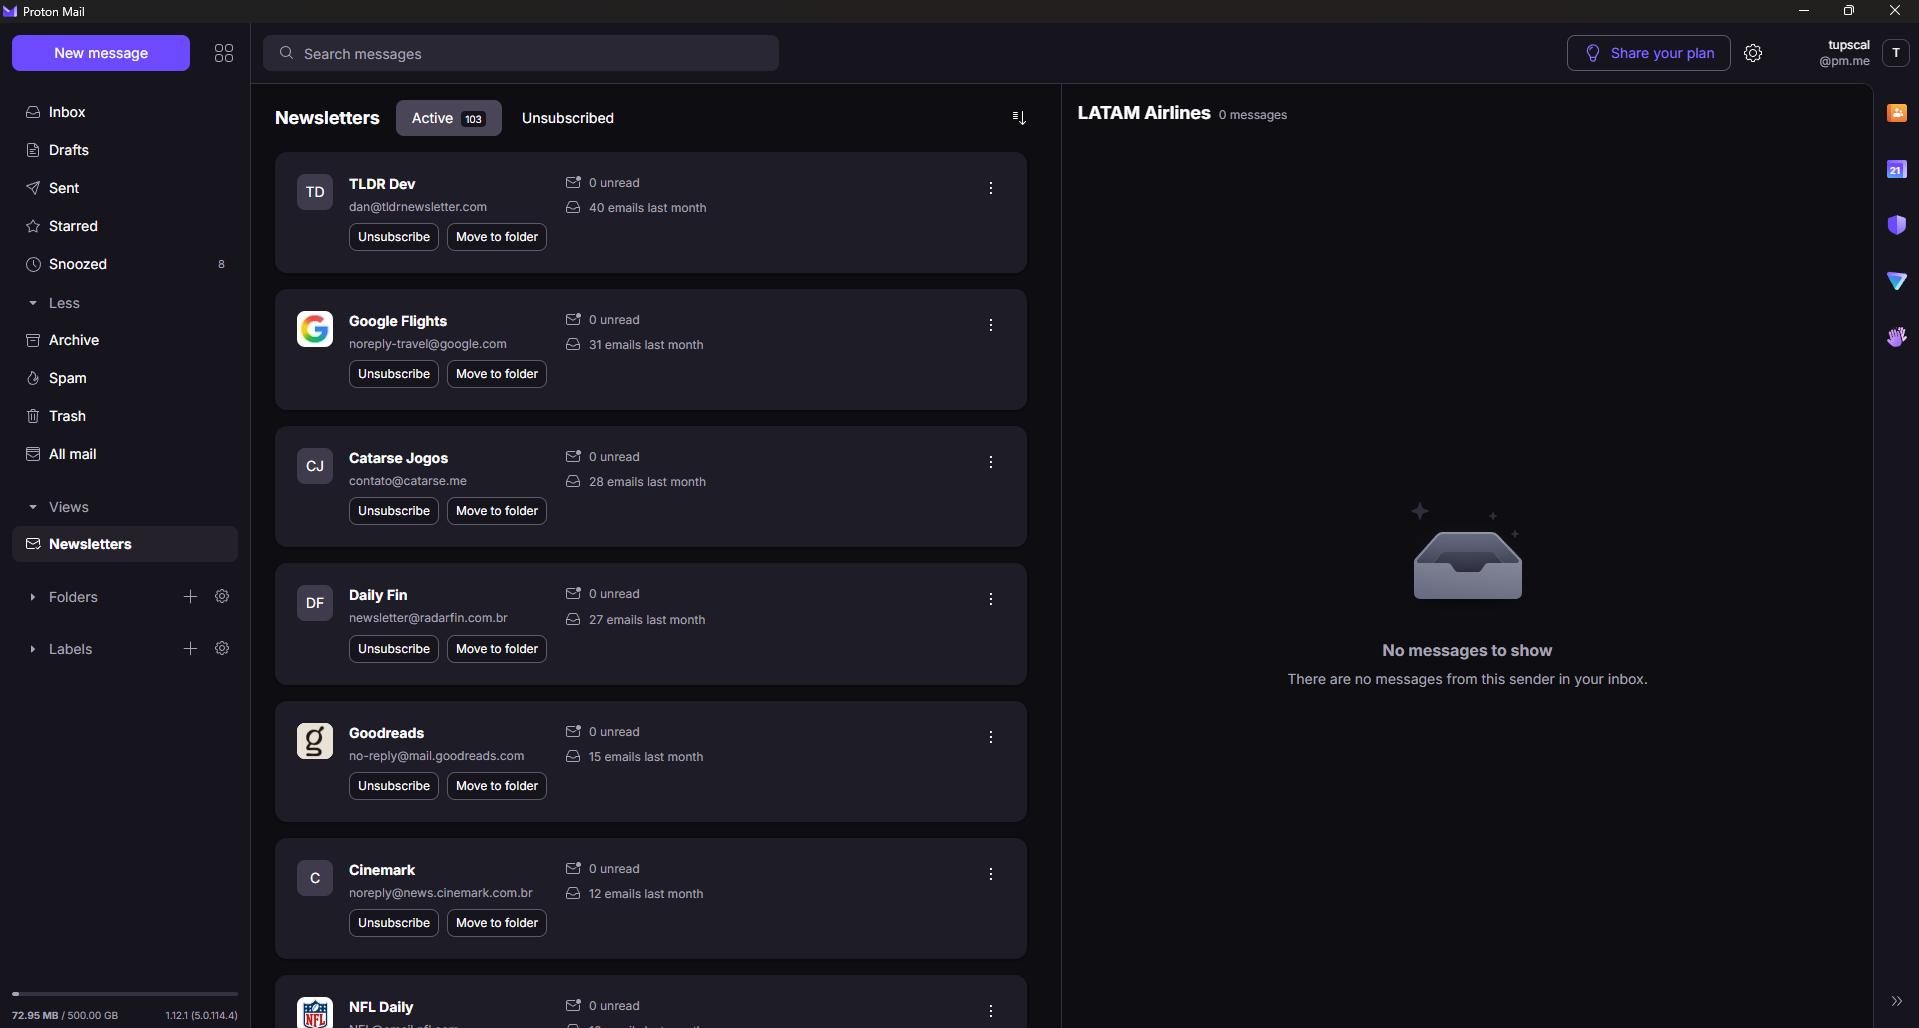Switch to the Active newsletters tab
Image resolution: width=1919 pixels, height=1028 pixels.
point(449,118)
